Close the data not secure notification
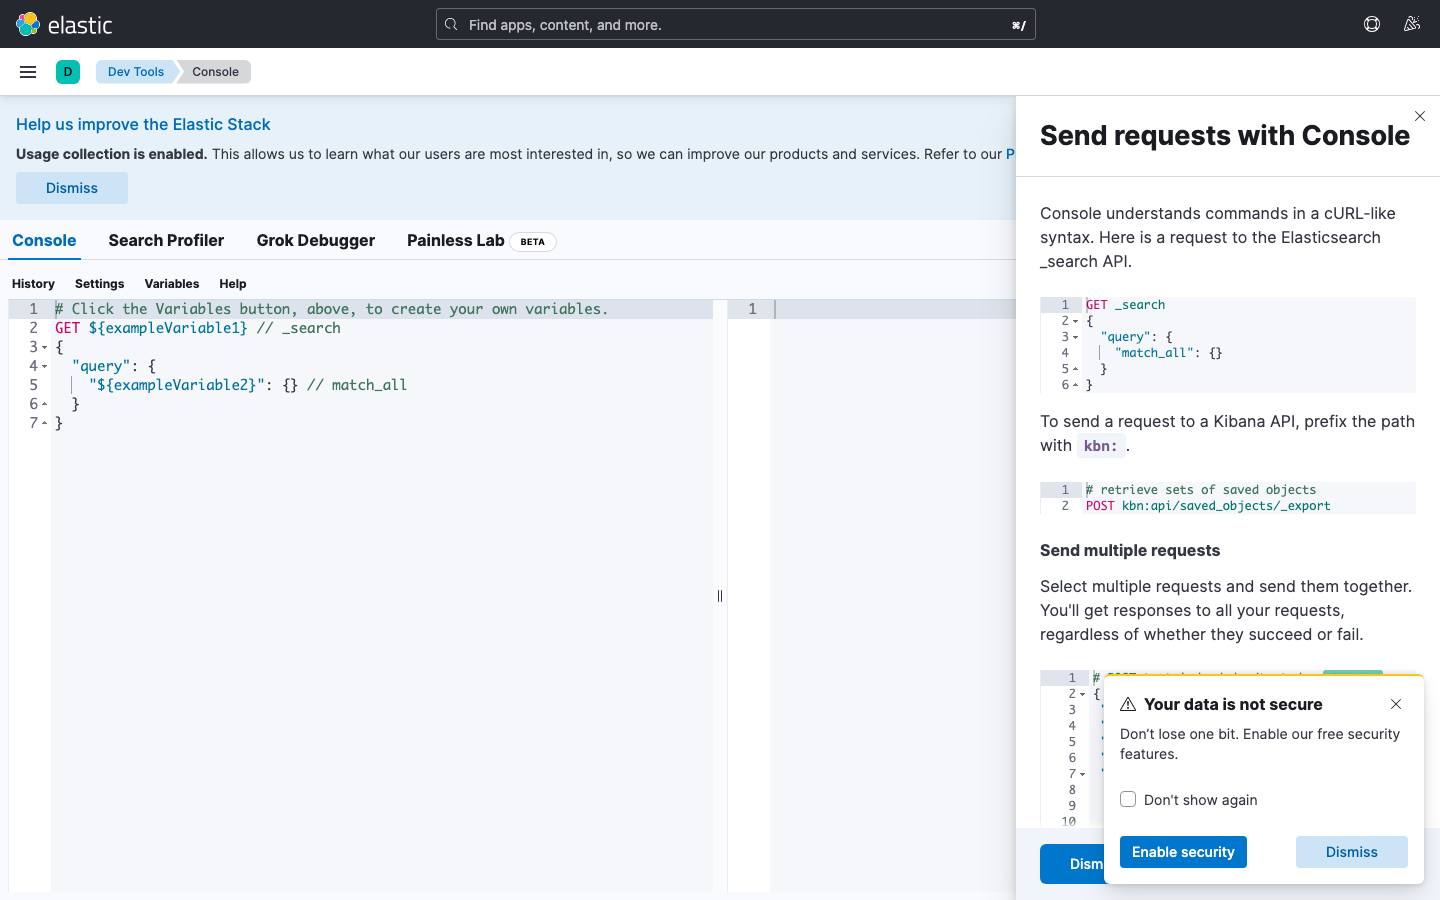This screenshot has height=900, width=1440. pos(1396,704)
